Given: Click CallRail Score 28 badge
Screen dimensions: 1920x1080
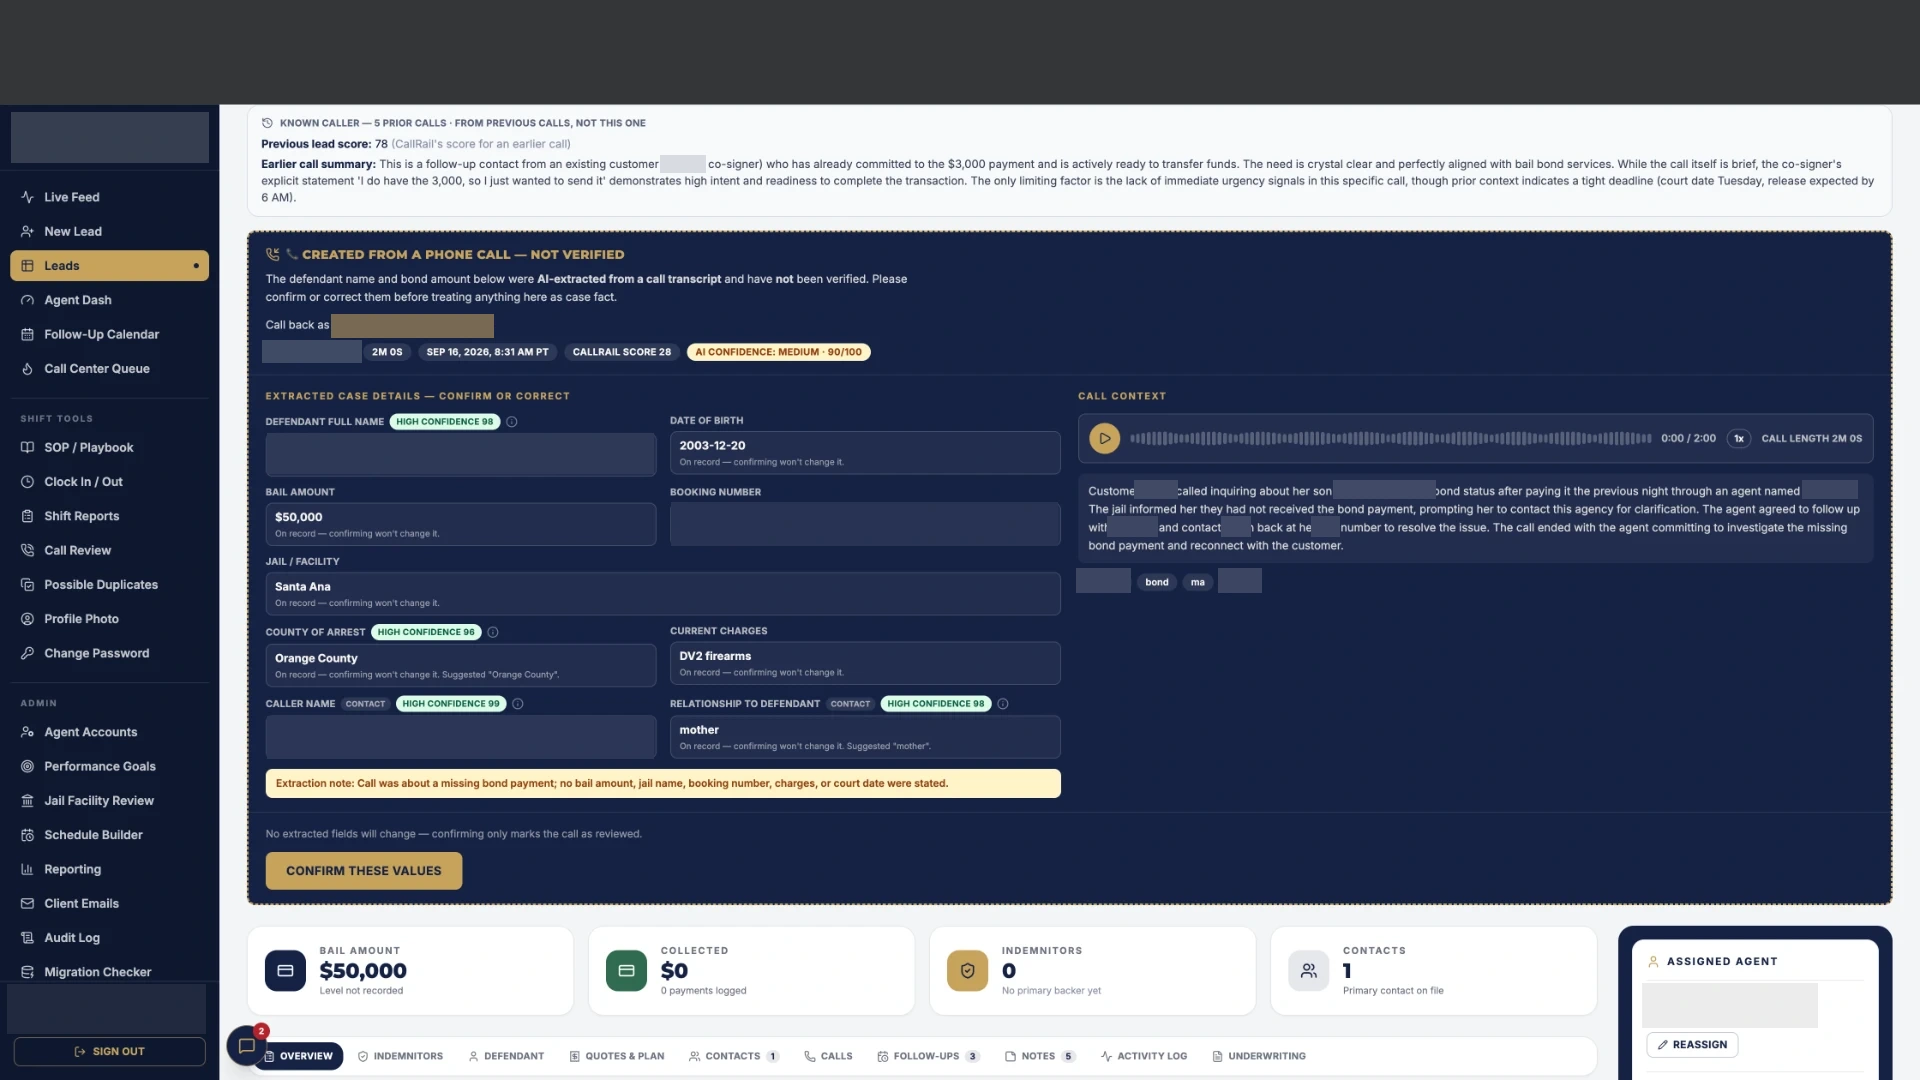Looking at the screenshot, I should coord(621,352).
